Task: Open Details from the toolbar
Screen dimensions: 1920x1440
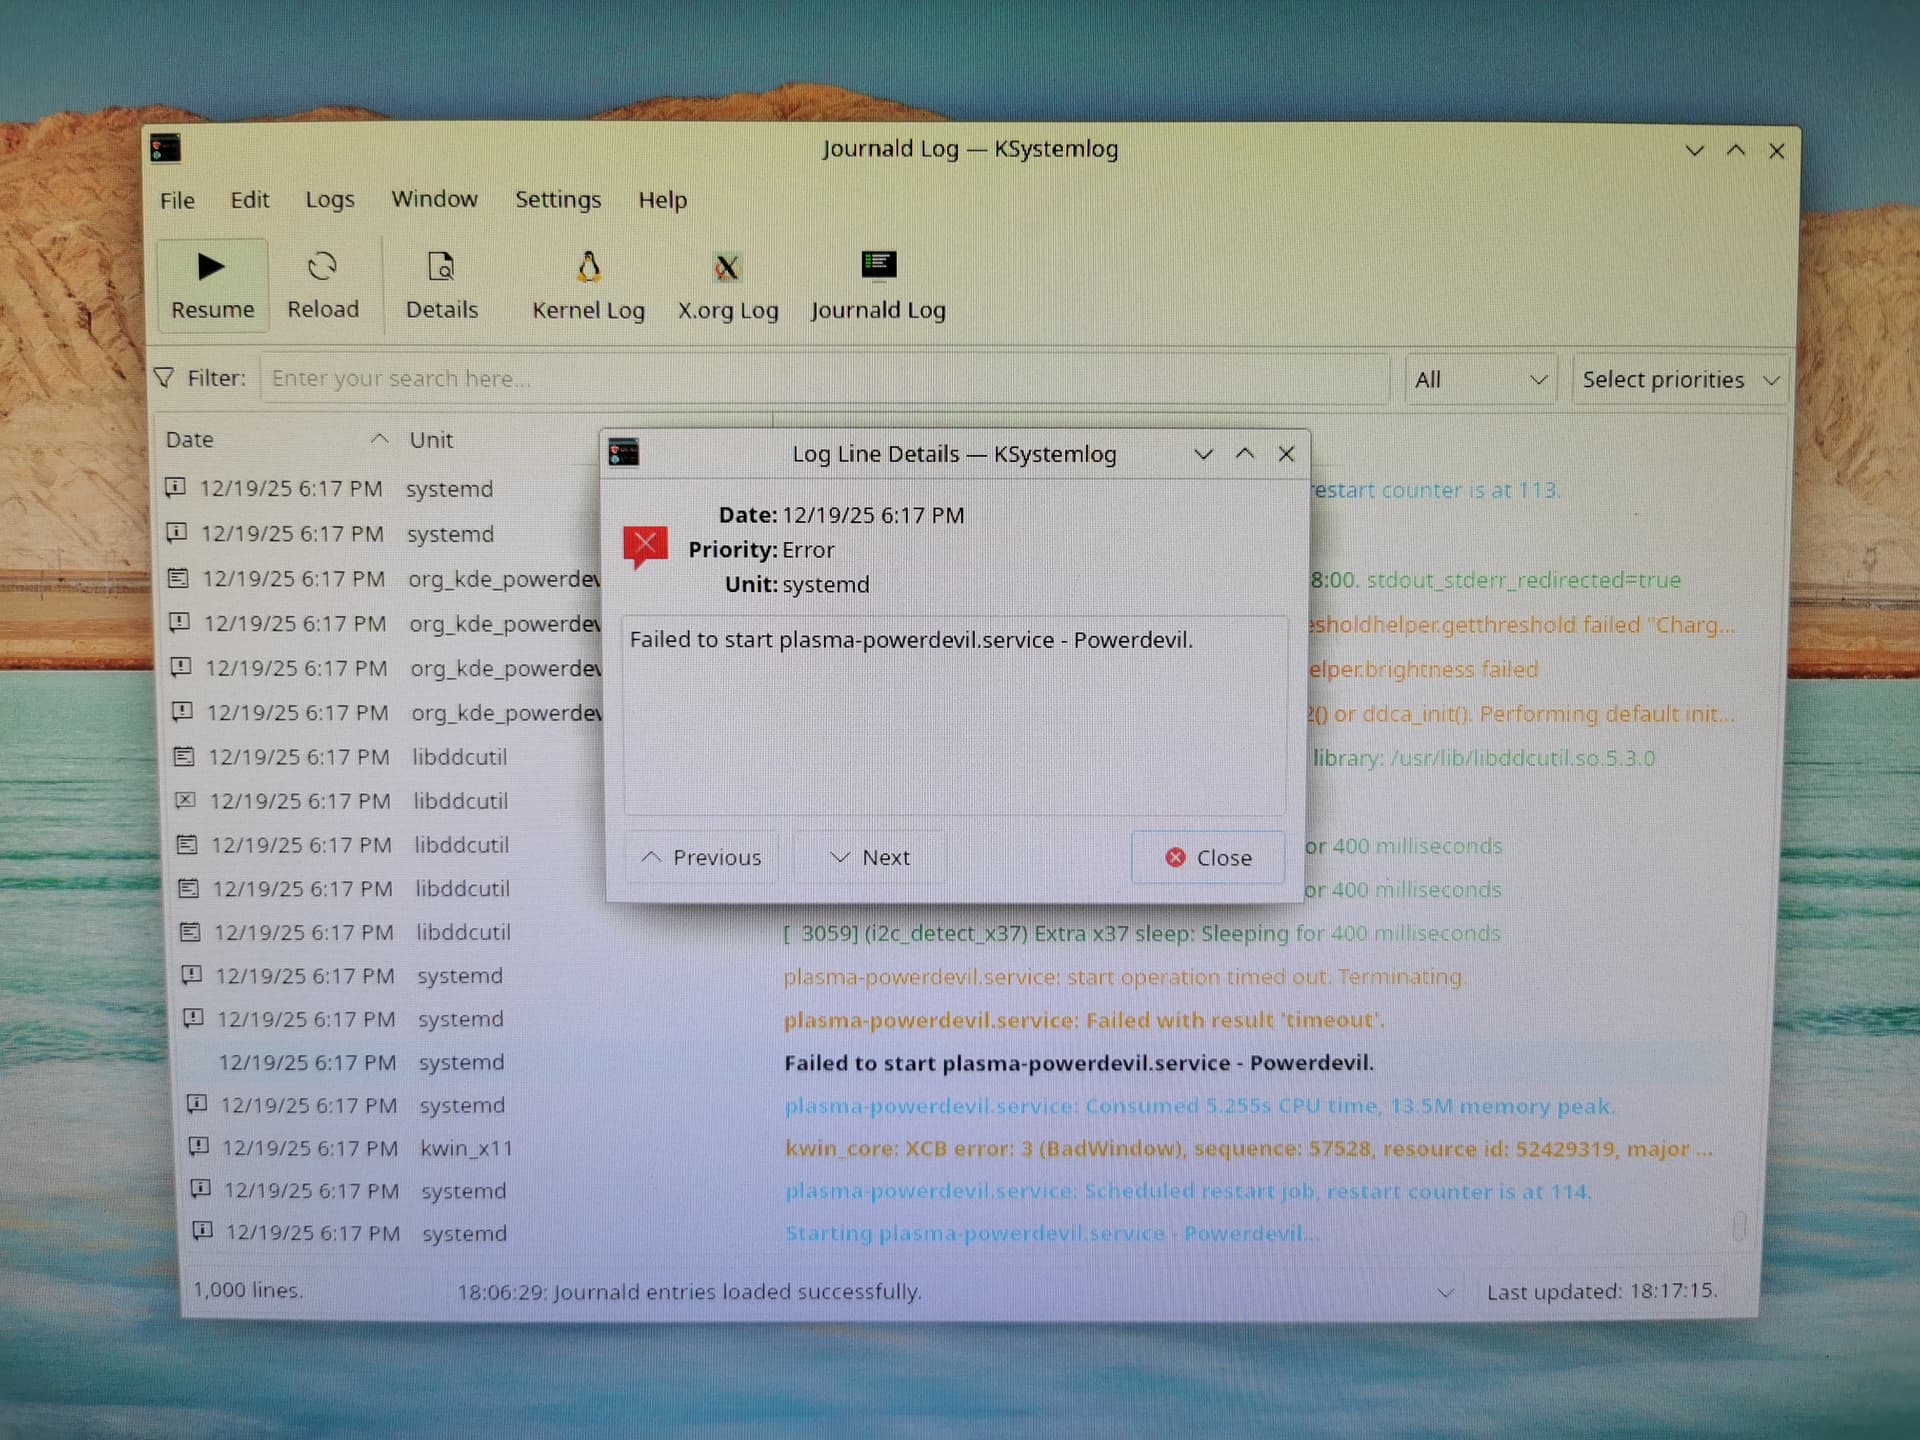Action: tap(441, 267)
